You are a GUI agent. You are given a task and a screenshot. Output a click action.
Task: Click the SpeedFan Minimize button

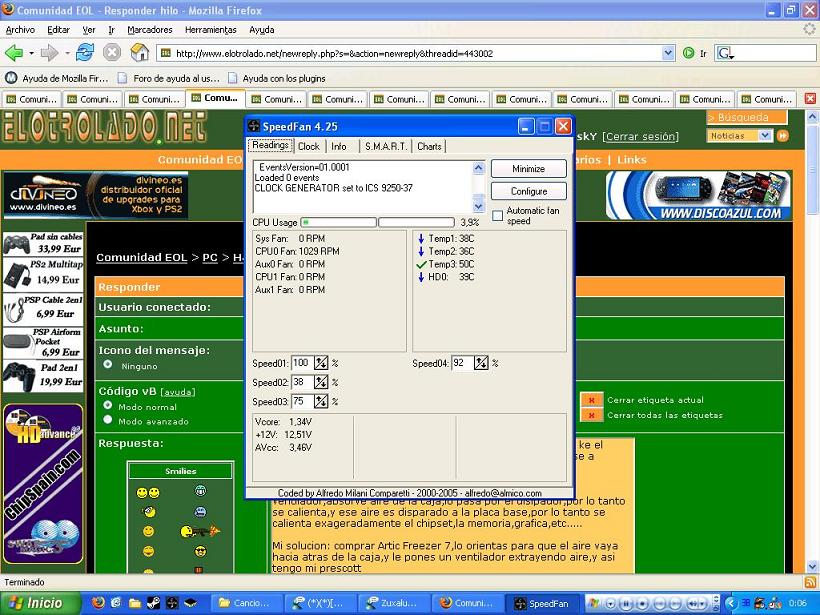(528, 169)
